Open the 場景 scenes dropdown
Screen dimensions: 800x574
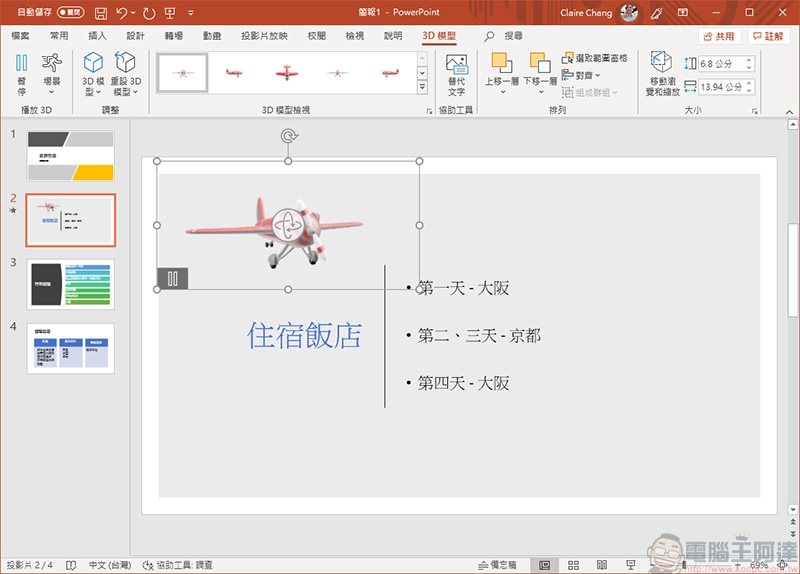[52, 74]
